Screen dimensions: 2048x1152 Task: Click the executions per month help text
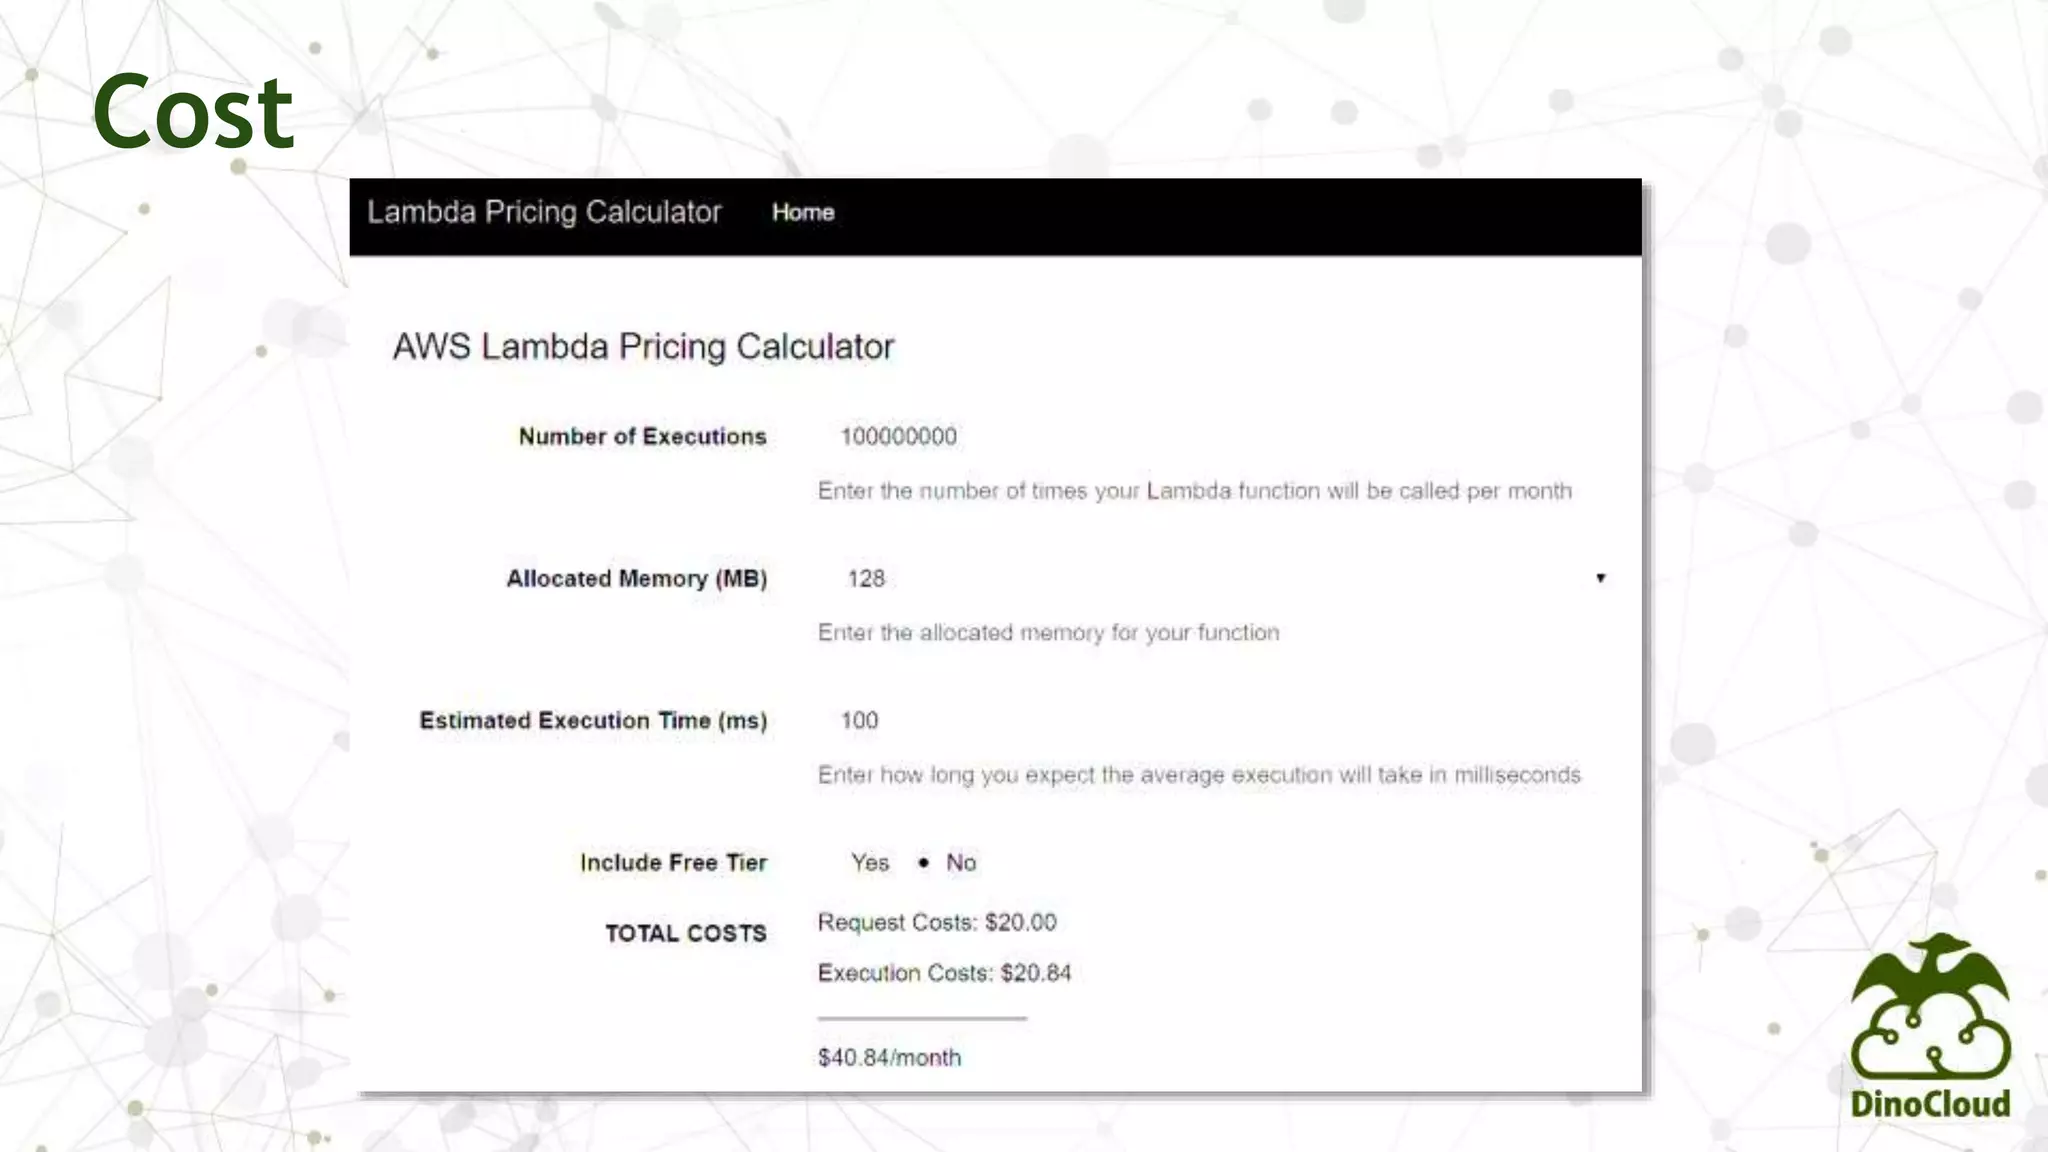tap(1194, 490)
